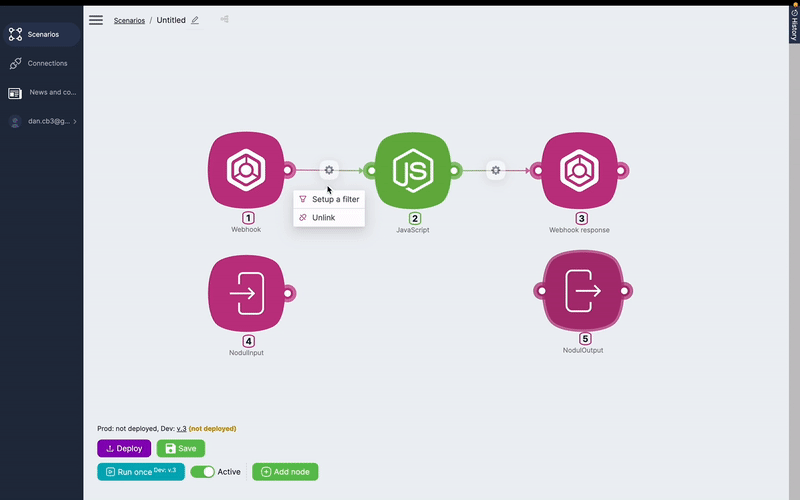This screenshot has height=500, width=800.
Task: Click the scenario structure icon beside title
Action: coord(224,19)
